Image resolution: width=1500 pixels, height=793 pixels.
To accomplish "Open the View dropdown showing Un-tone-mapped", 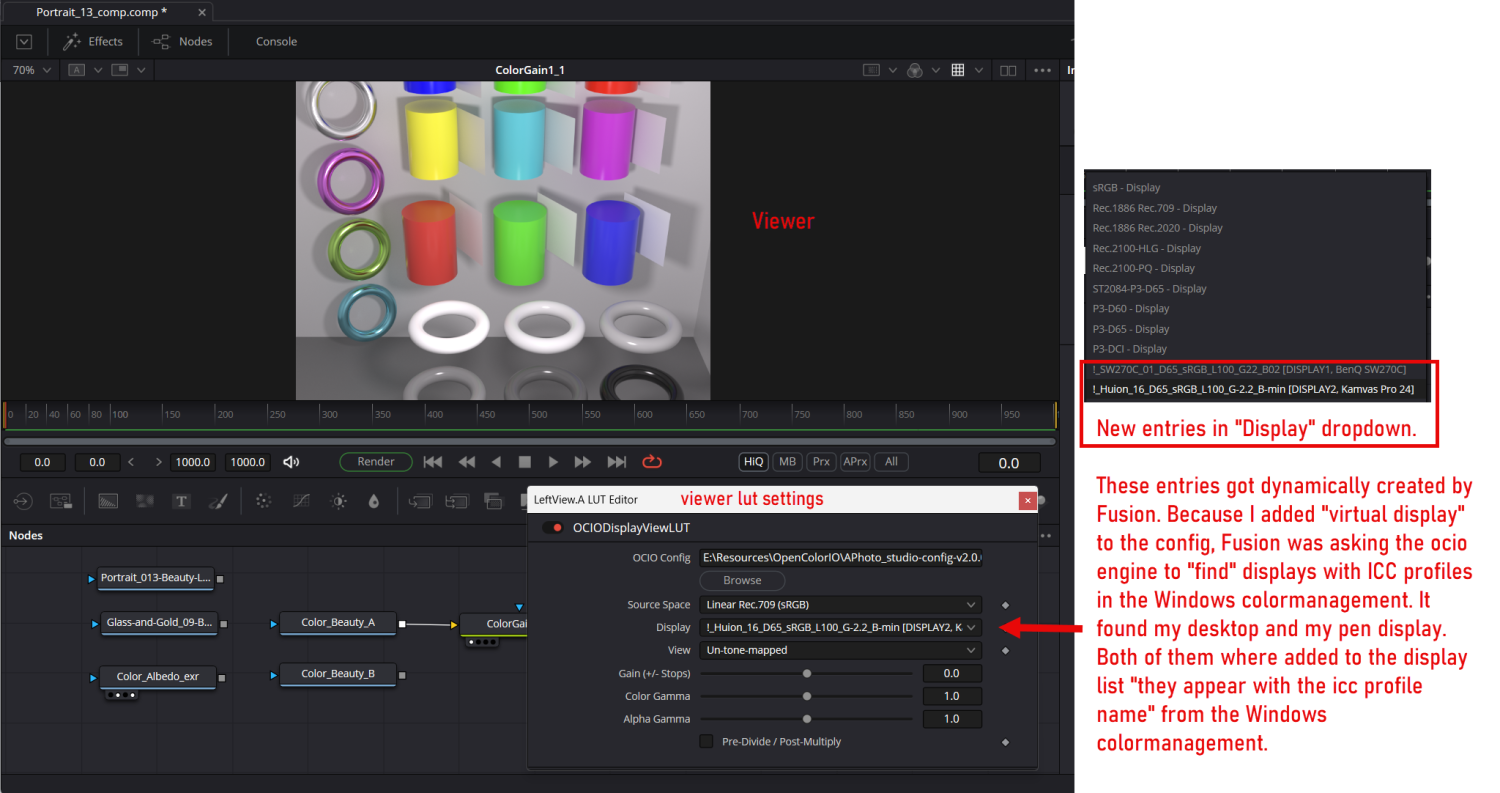I will [841, 650].
